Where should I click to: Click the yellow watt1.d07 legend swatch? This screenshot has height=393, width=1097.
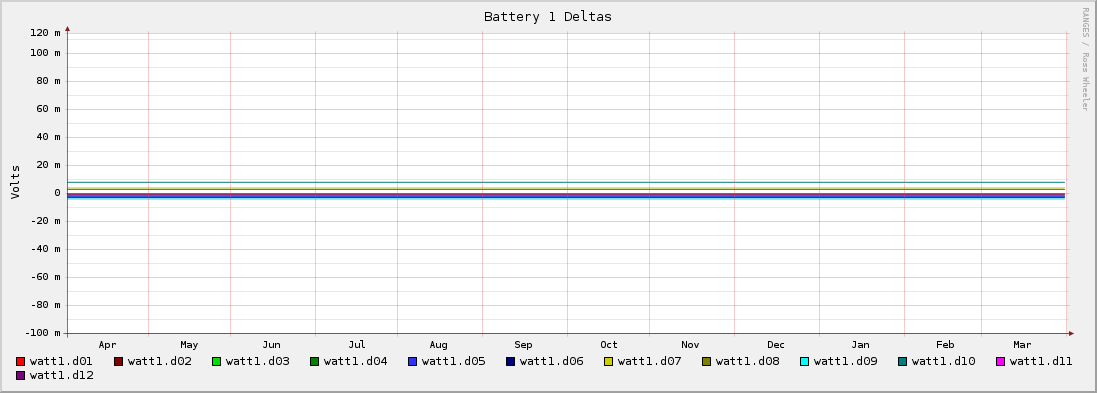point(608,362)
